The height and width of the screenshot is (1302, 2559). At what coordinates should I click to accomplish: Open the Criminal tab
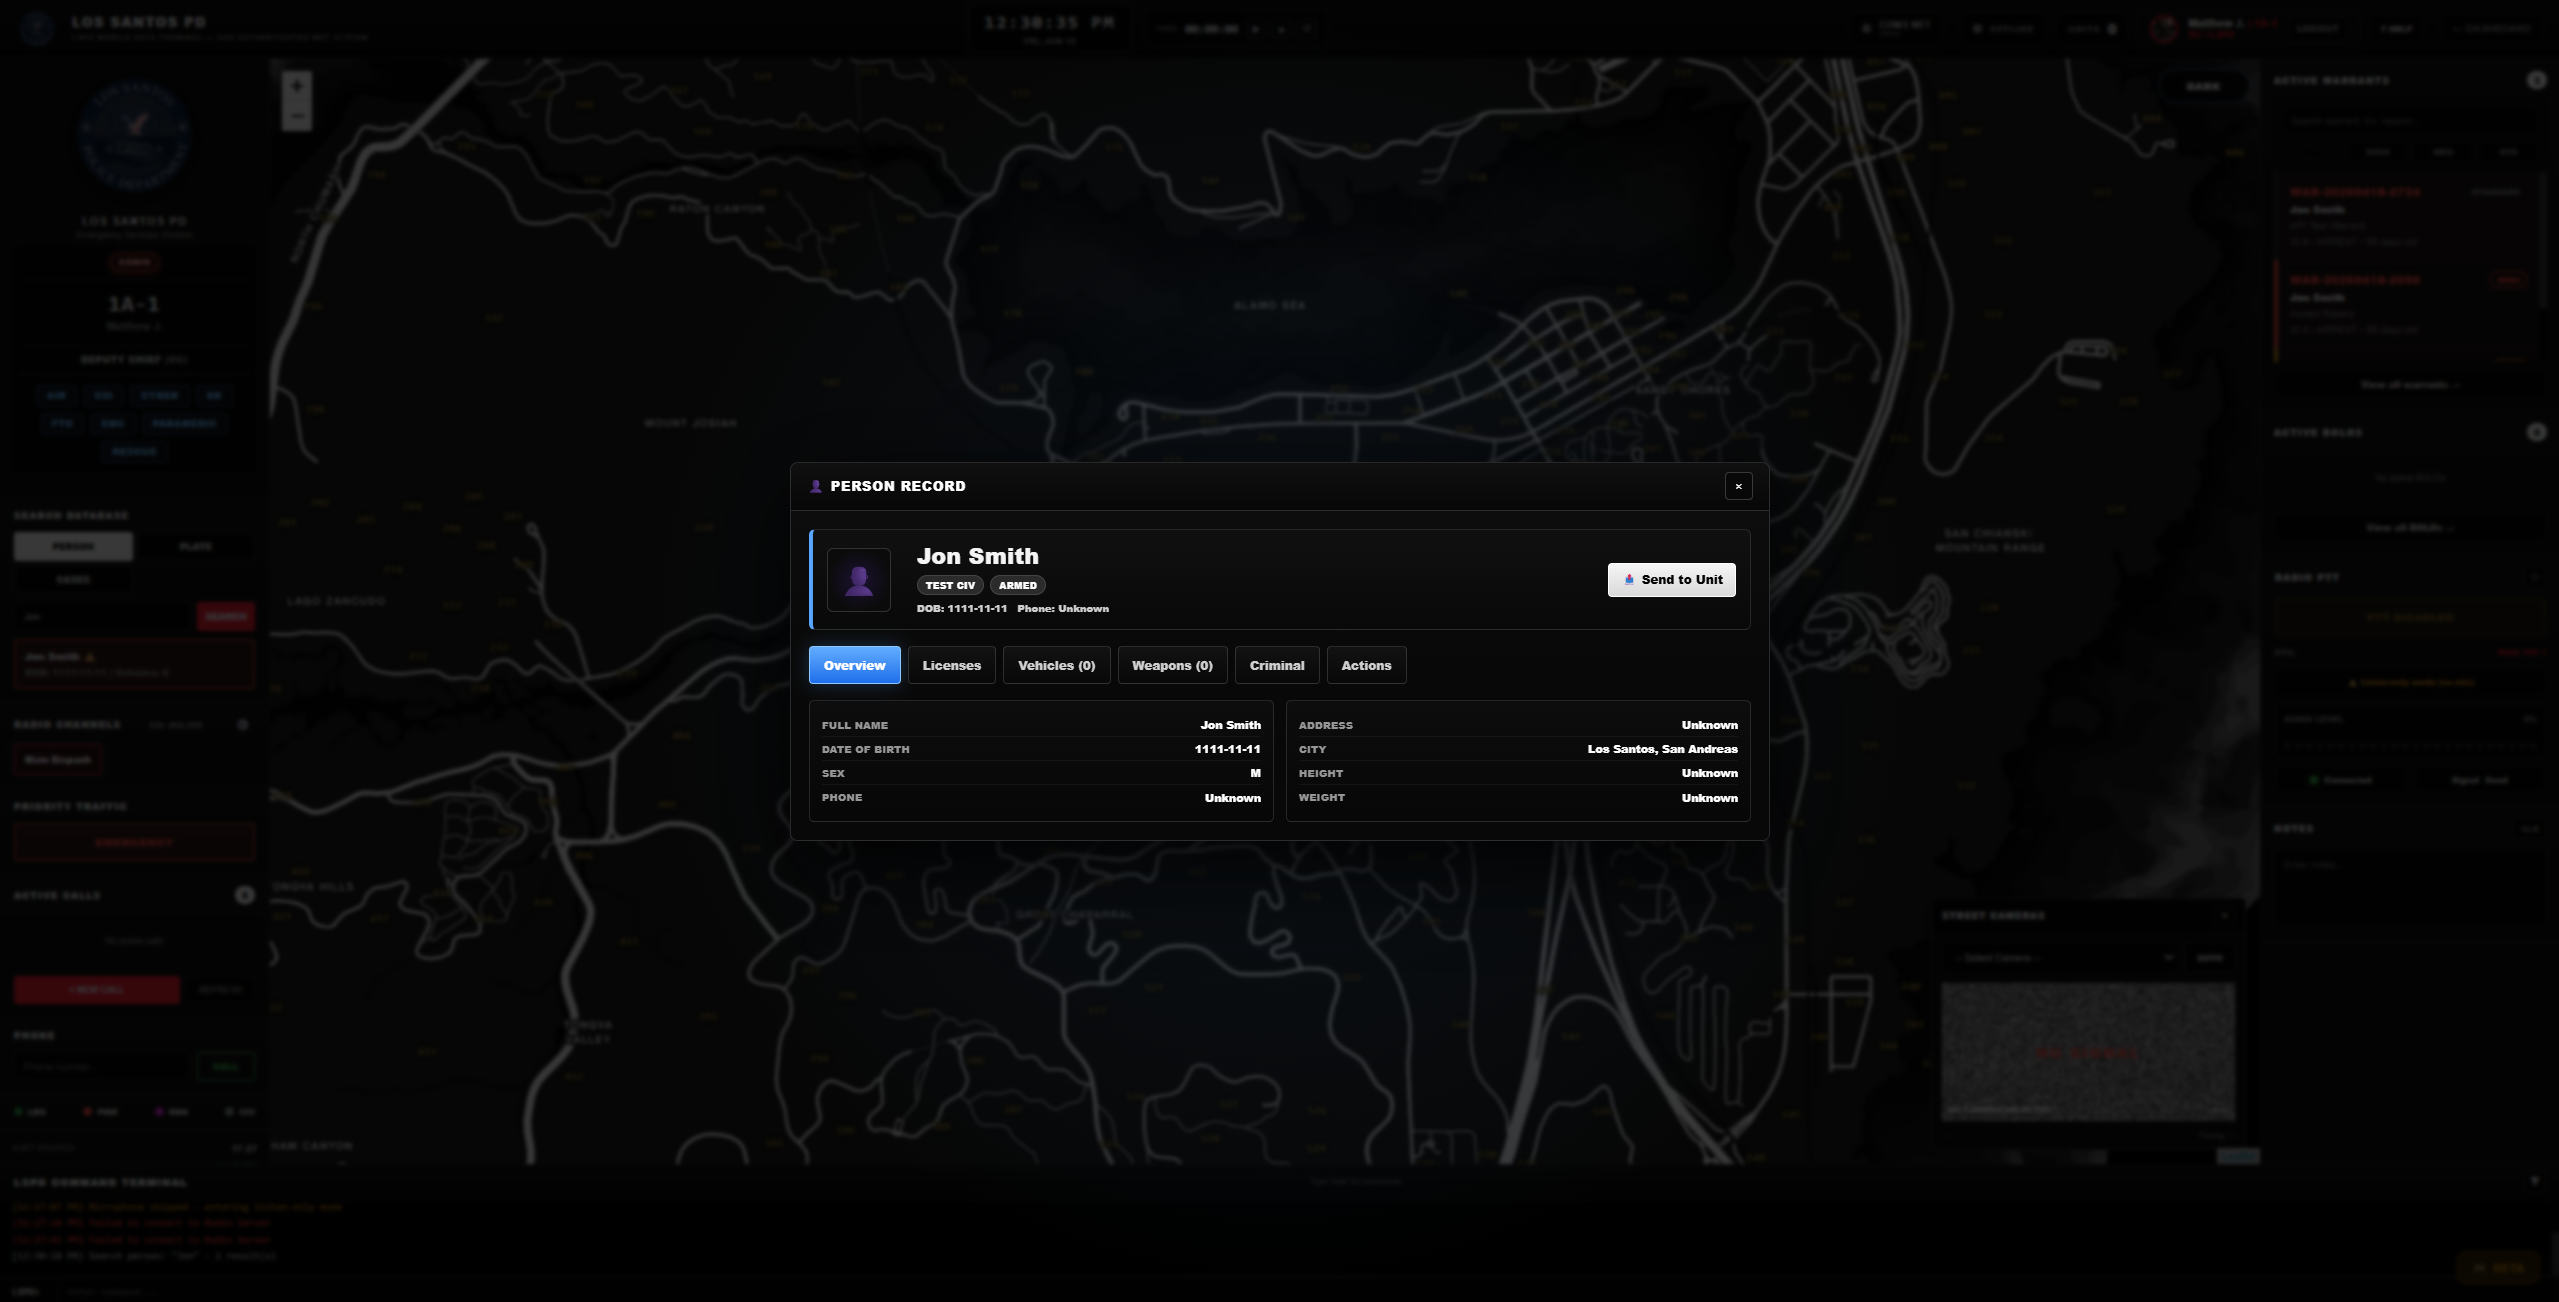tap(1277, 665)
